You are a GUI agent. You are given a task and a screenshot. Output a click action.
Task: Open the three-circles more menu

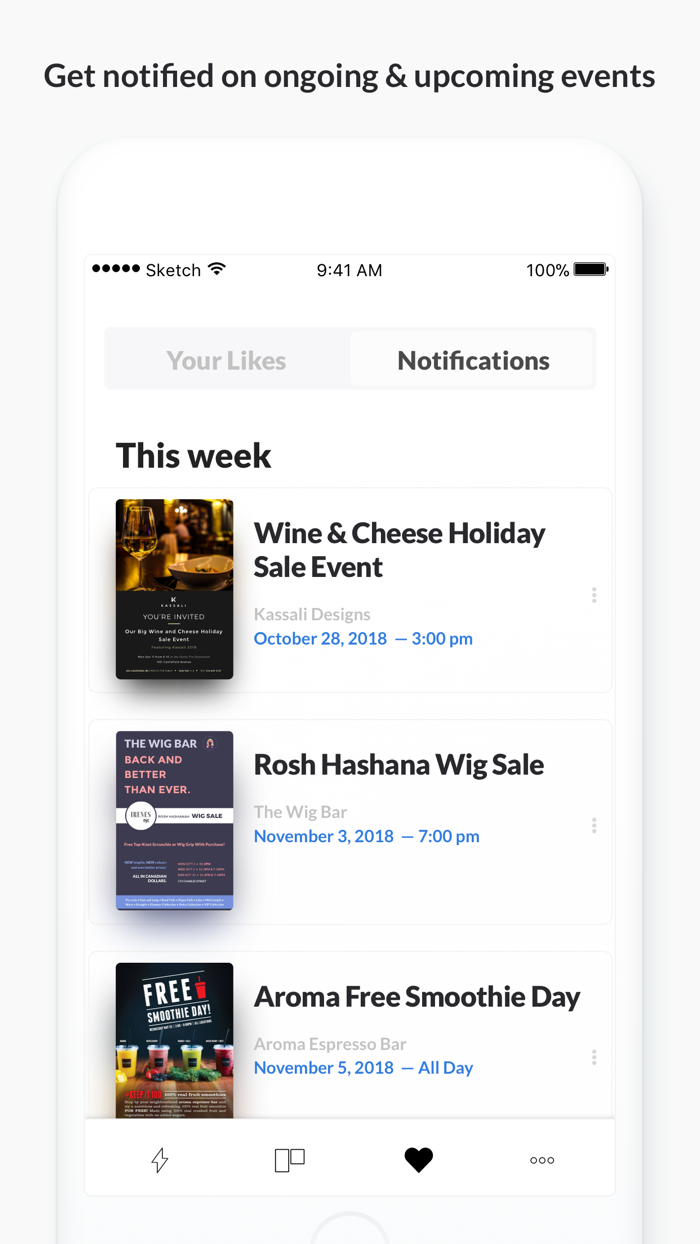(x=542, y=1160)
